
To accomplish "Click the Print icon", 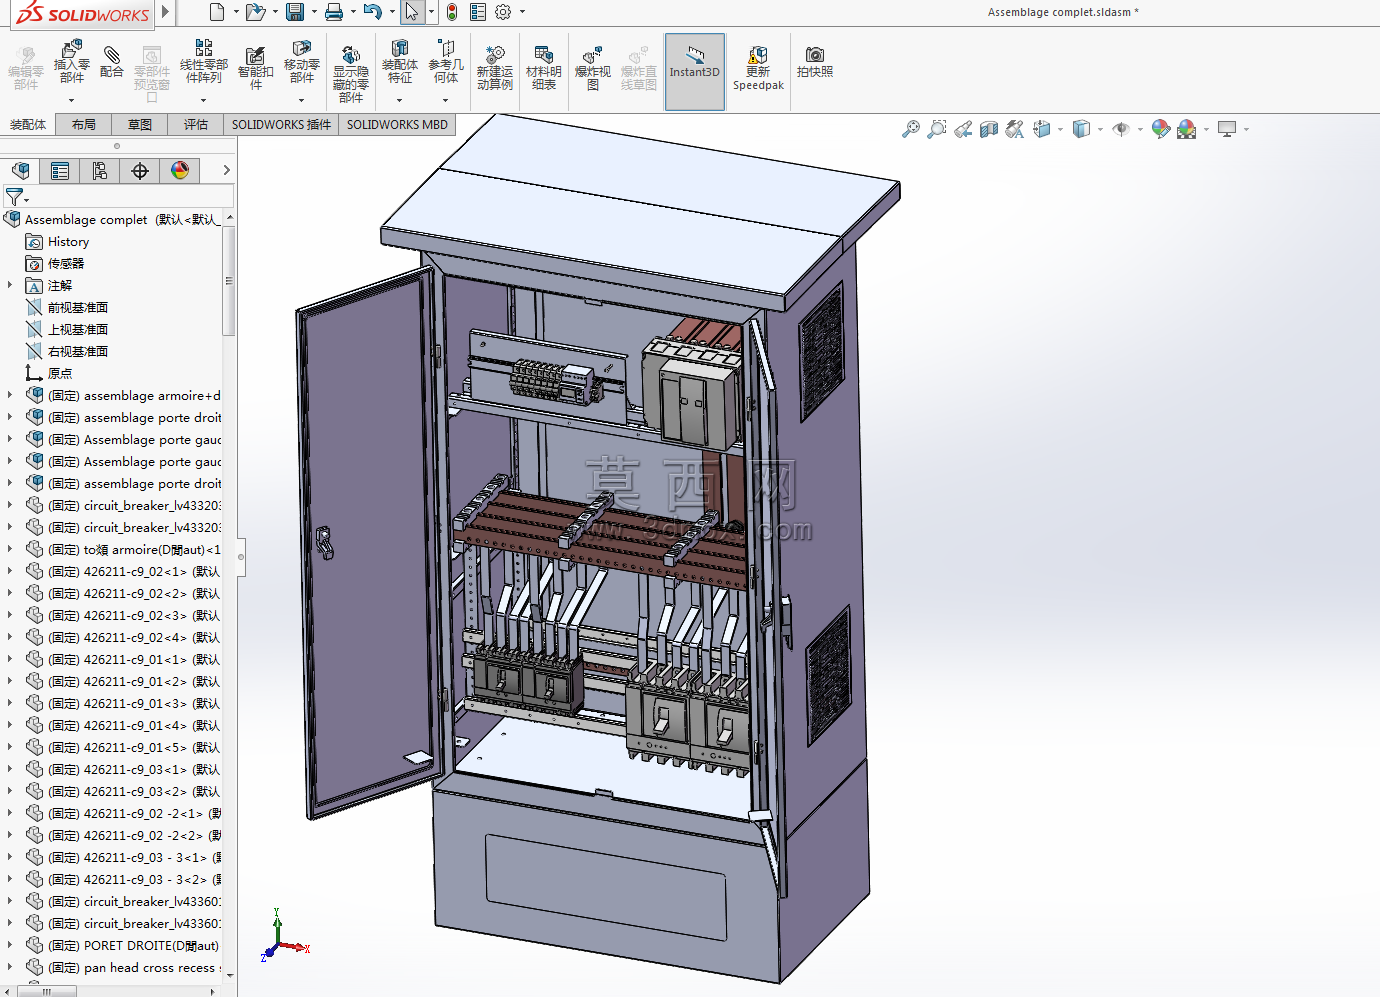I will click(x=334, y=12).
